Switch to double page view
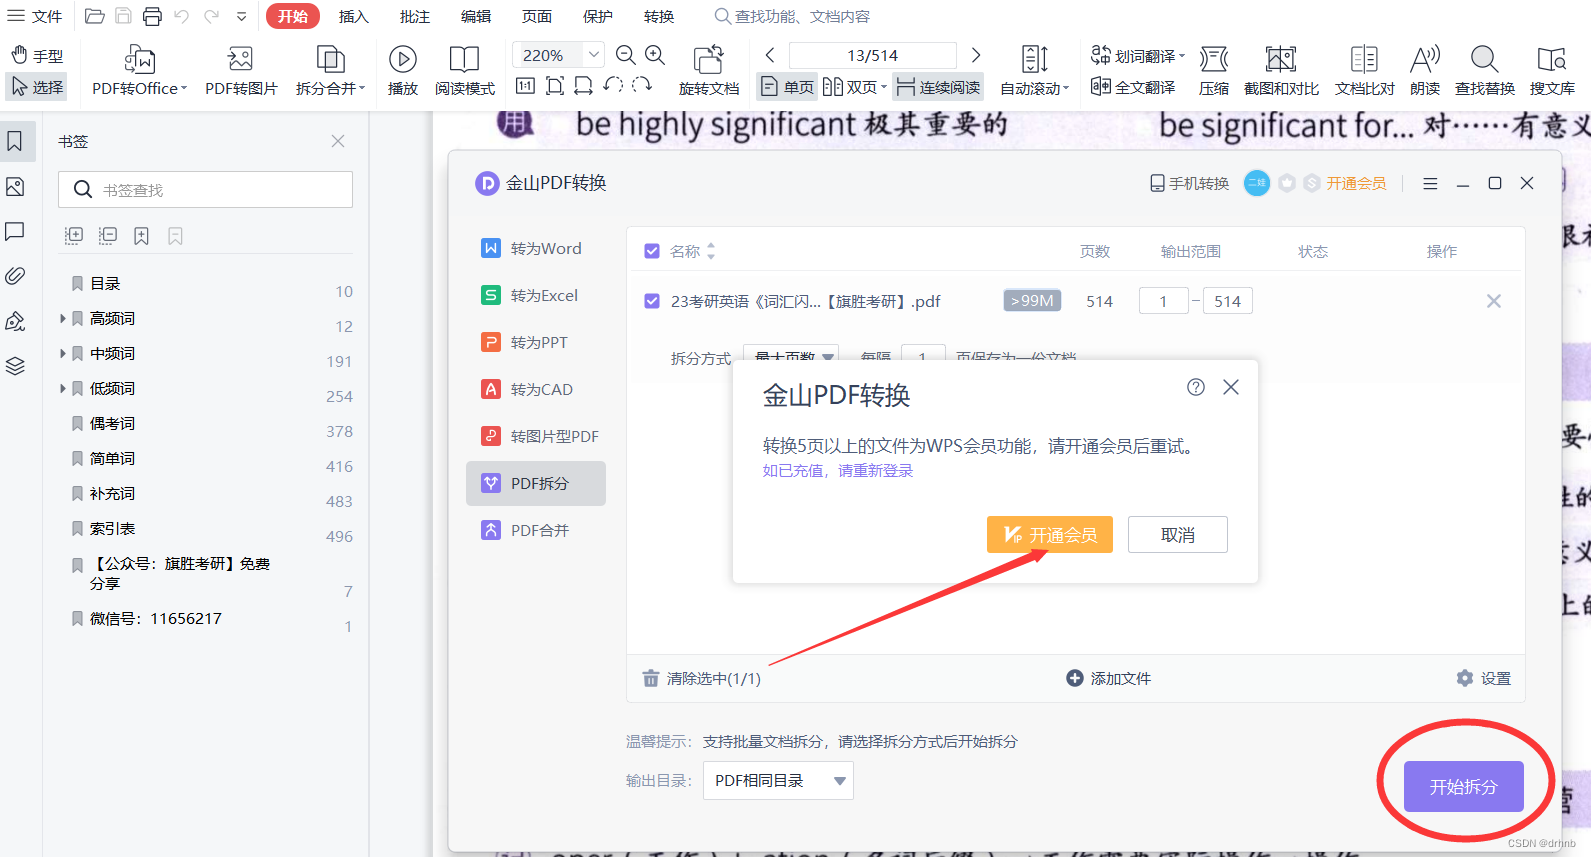This screenshot has height=857, width=1591. pyautogui.click(x=855, y=87)
